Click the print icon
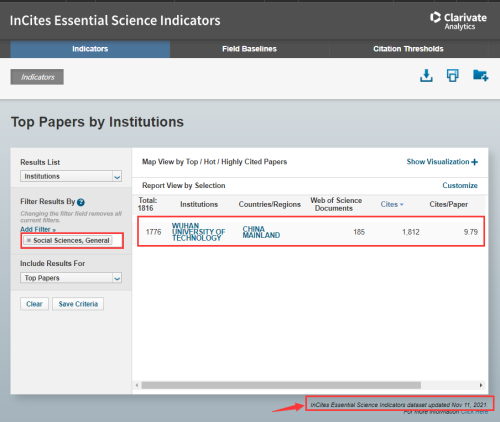 pos(452,76)
